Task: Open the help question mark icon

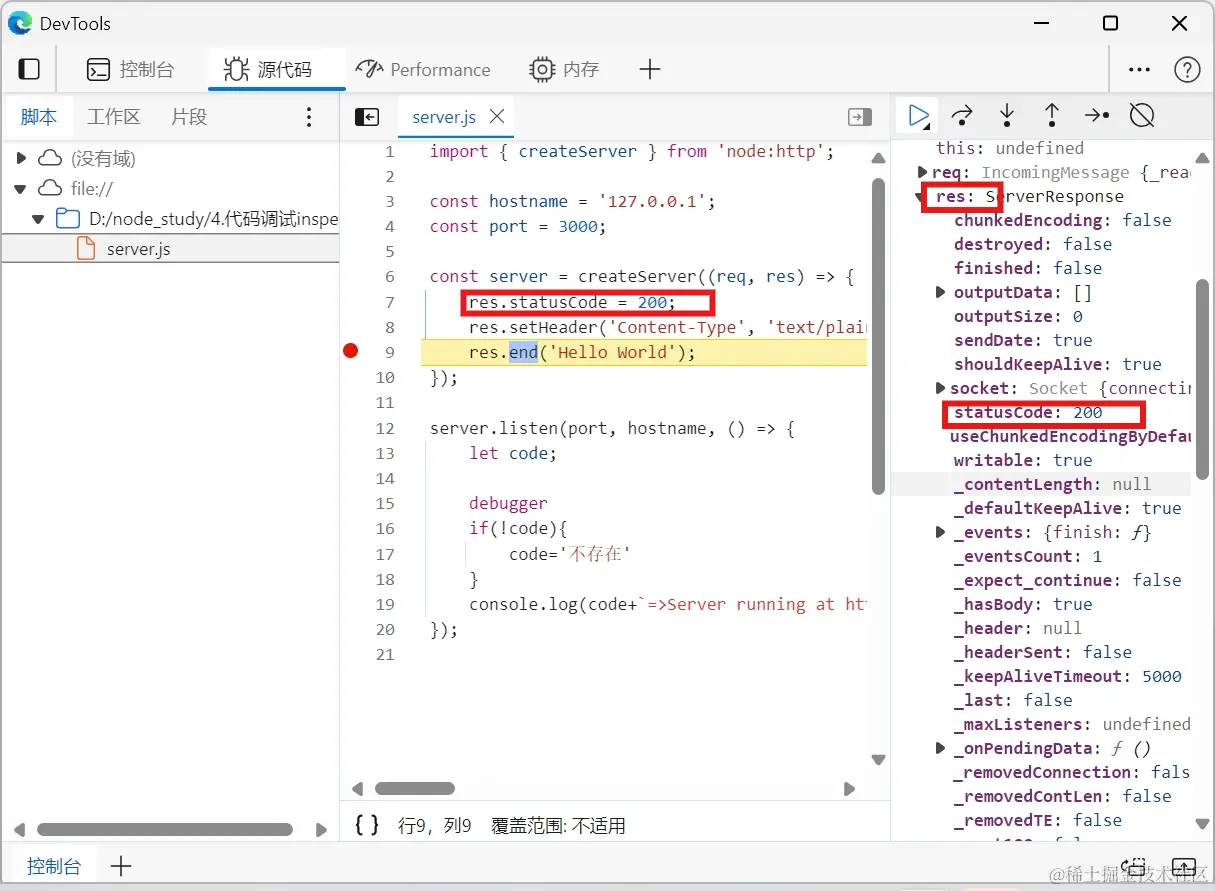Action: click(x=1187, y=70)
